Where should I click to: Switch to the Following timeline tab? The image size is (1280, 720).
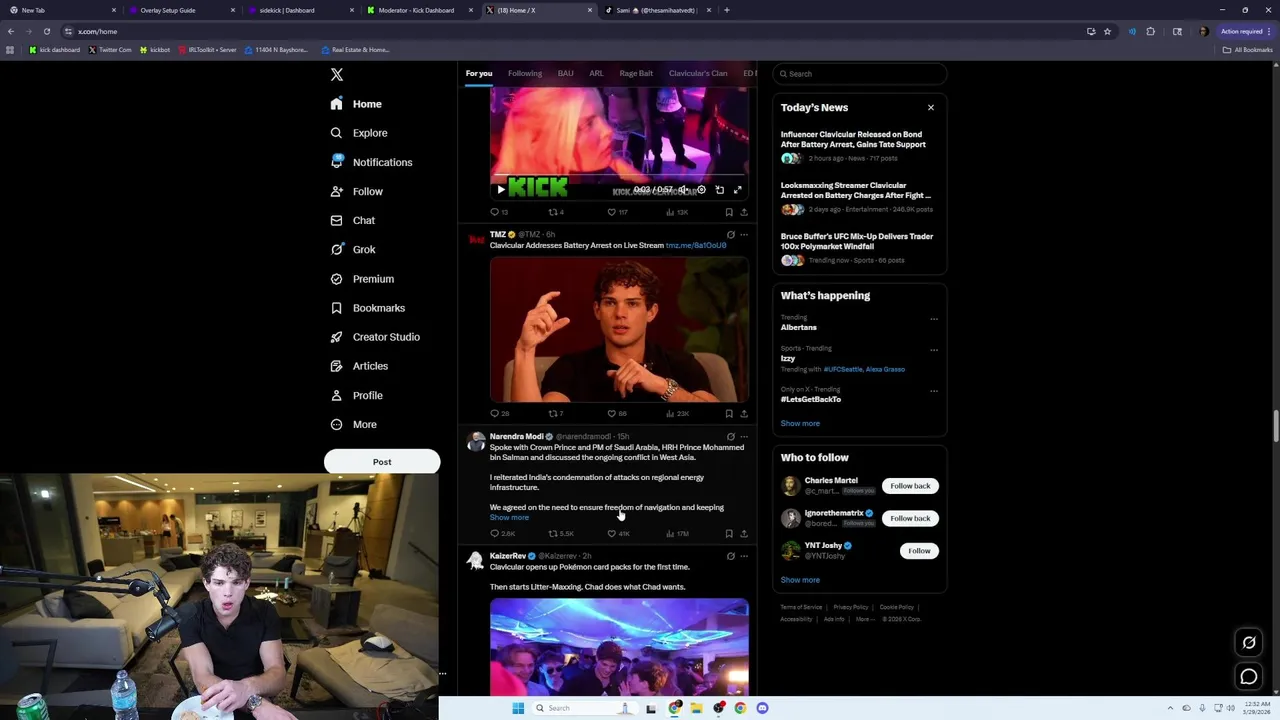point(524,73)
